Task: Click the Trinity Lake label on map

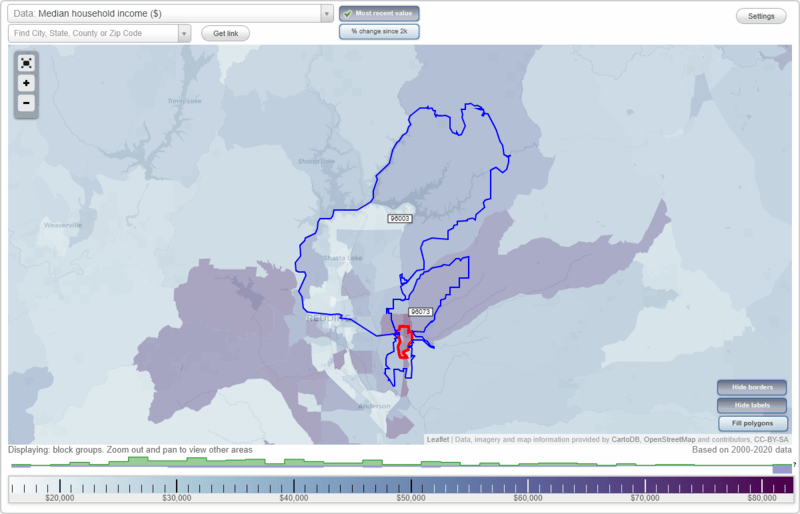Action: (x=184, y=101)
